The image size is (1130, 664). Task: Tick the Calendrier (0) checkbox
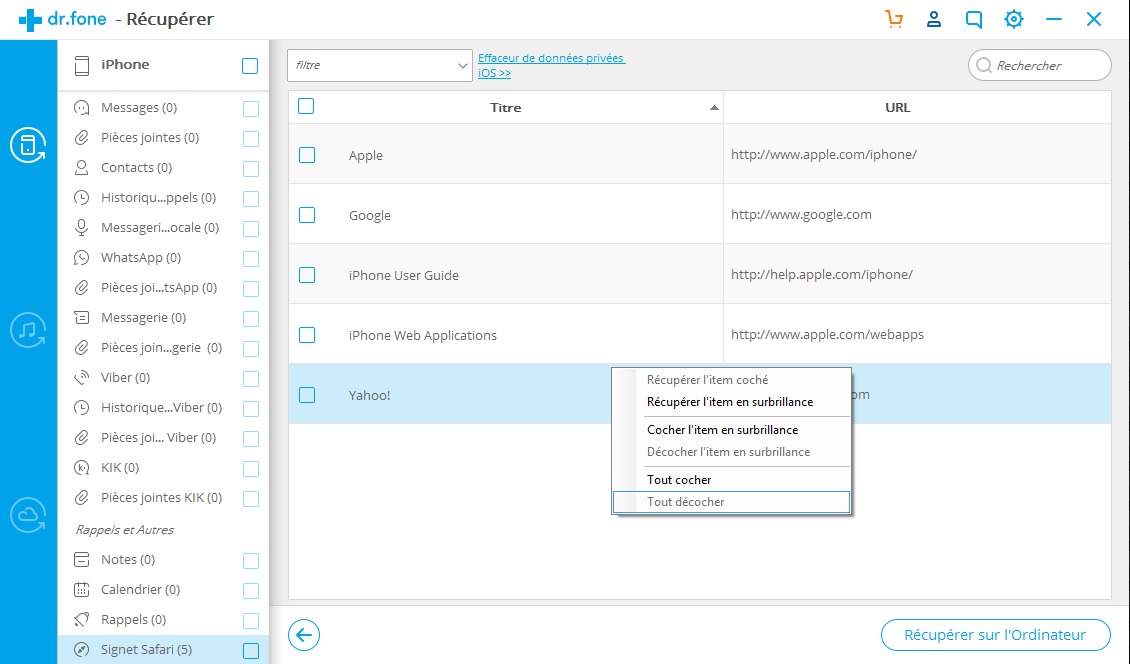pyautogui.click(x=251, y=591)
